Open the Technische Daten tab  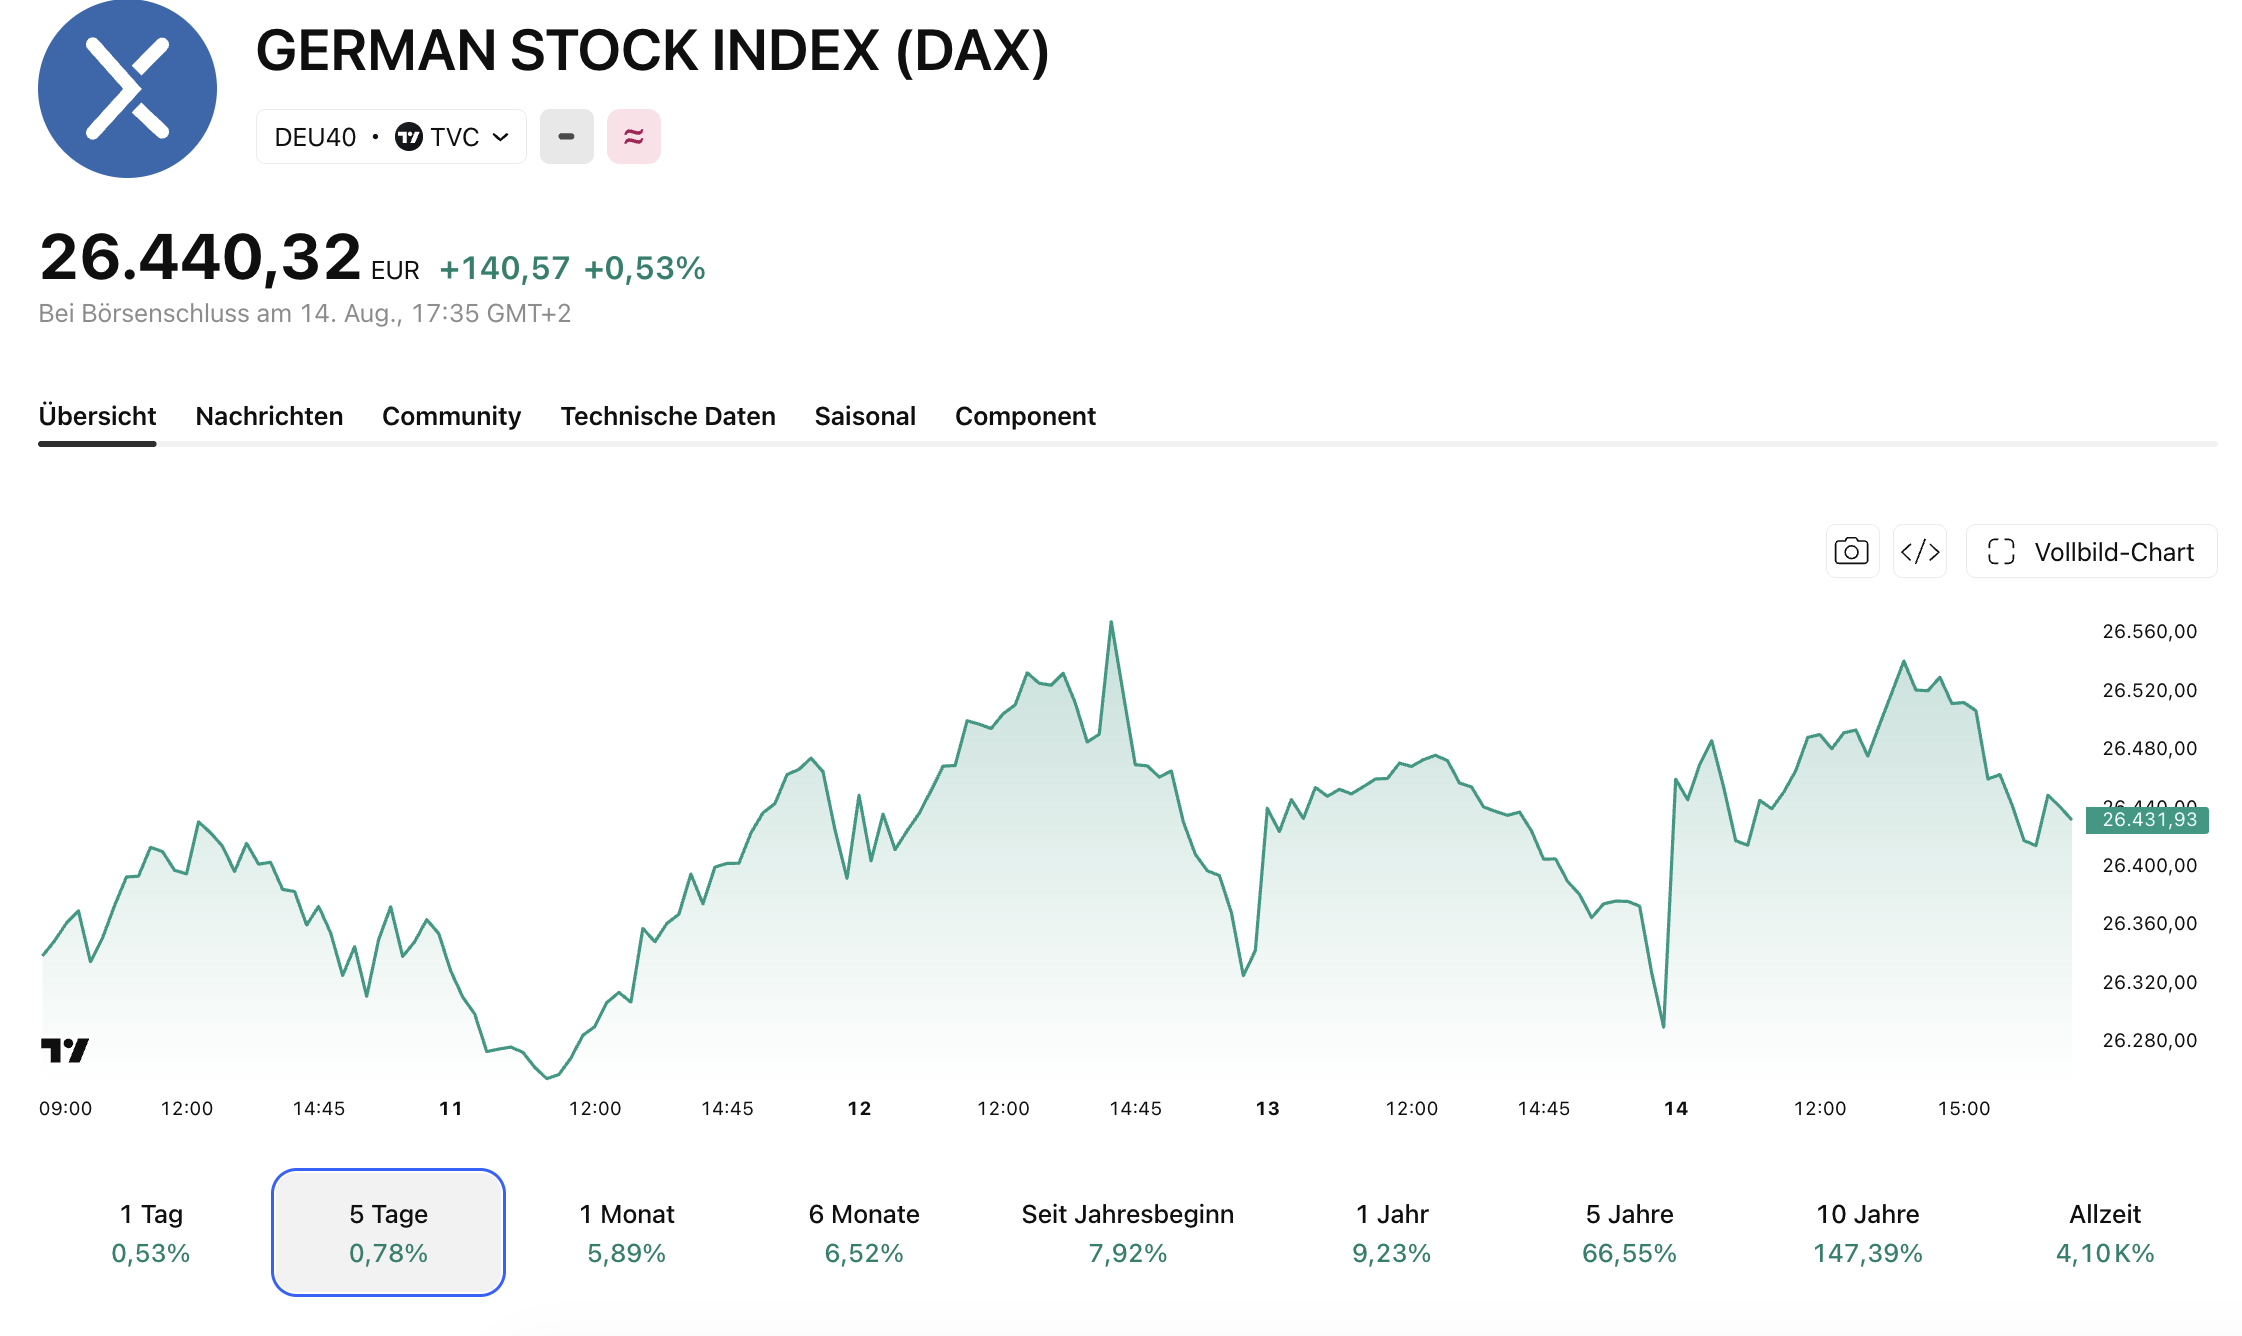pyautogui.click(x=668, y=416)
